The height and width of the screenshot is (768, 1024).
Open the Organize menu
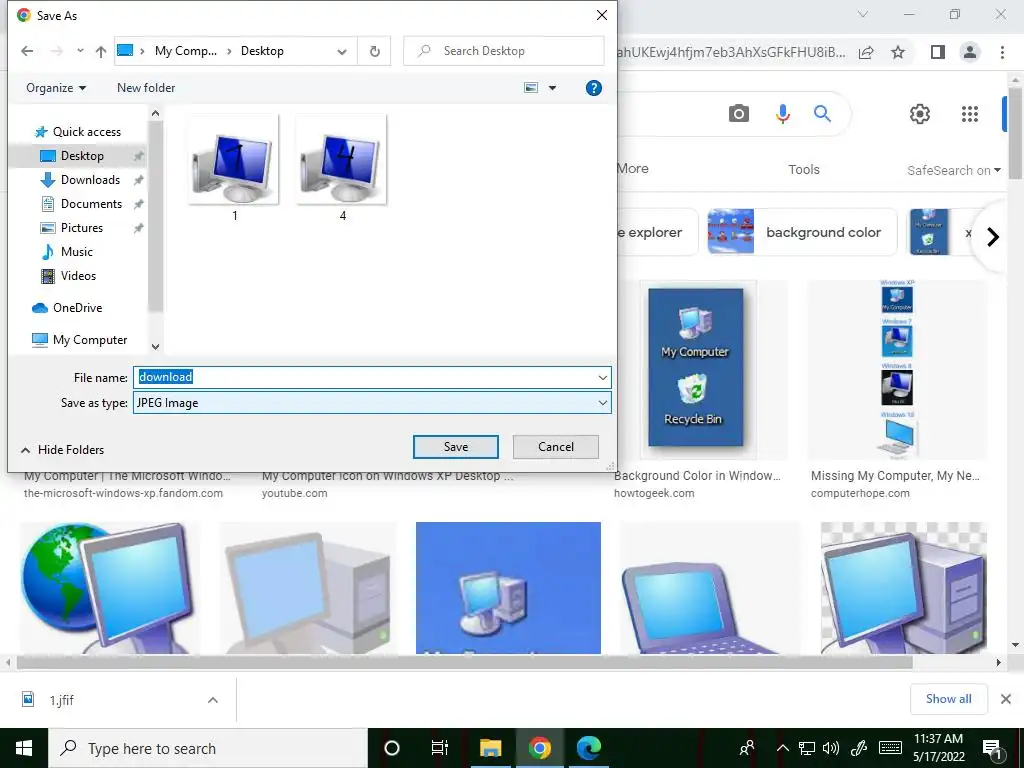pyautogui.click(x=56, y=88)
